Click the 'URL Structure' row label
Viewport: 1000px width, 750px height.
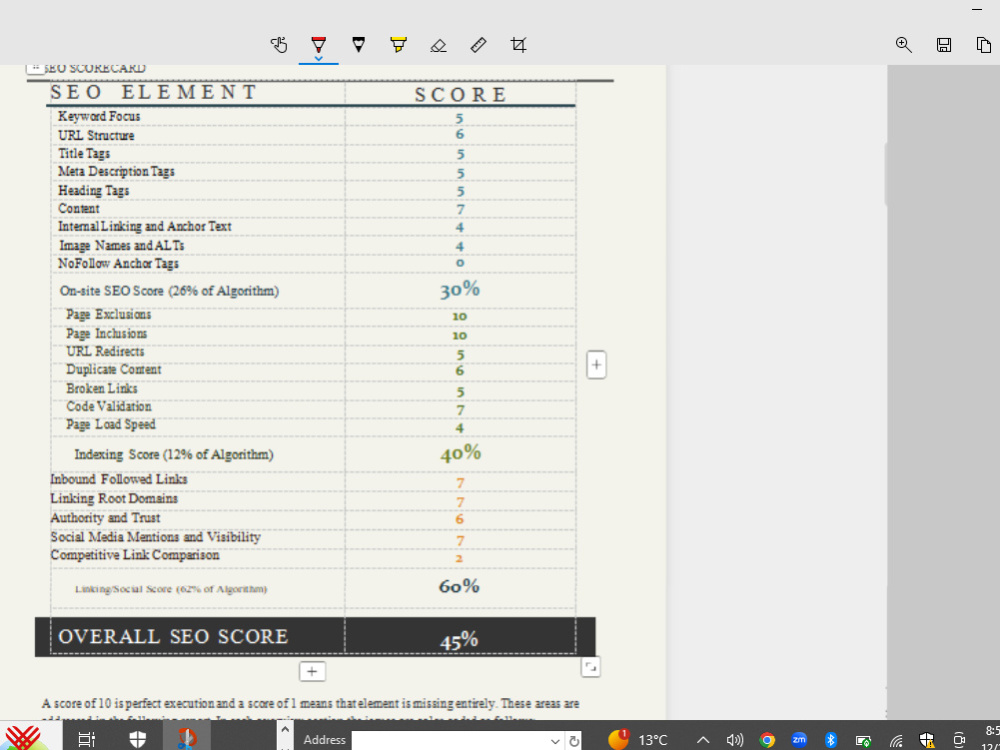pyautogui.click(x=96, y=135)
